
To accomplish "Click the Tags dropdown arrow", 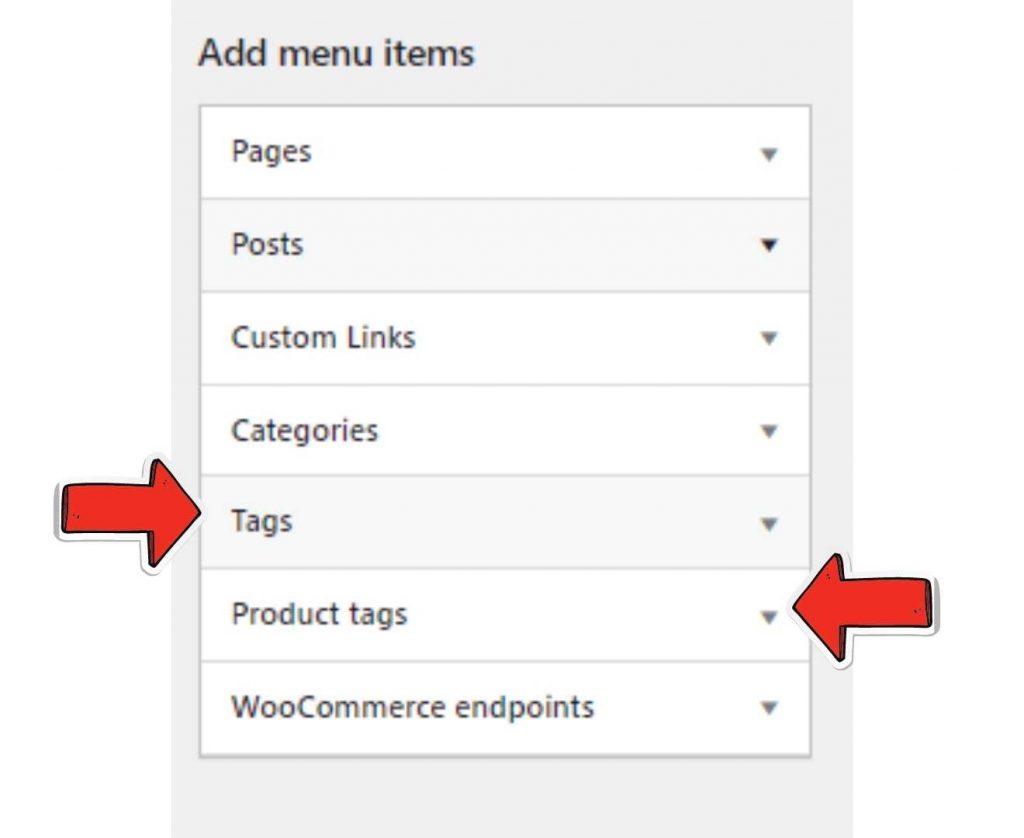I will point(770,522).
